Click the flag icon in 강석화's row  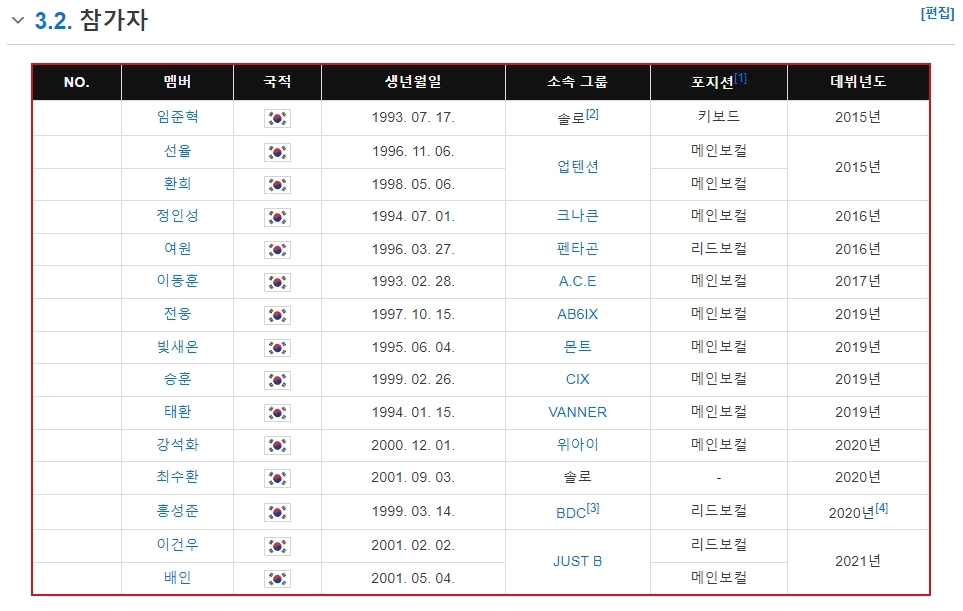(277, 446)
